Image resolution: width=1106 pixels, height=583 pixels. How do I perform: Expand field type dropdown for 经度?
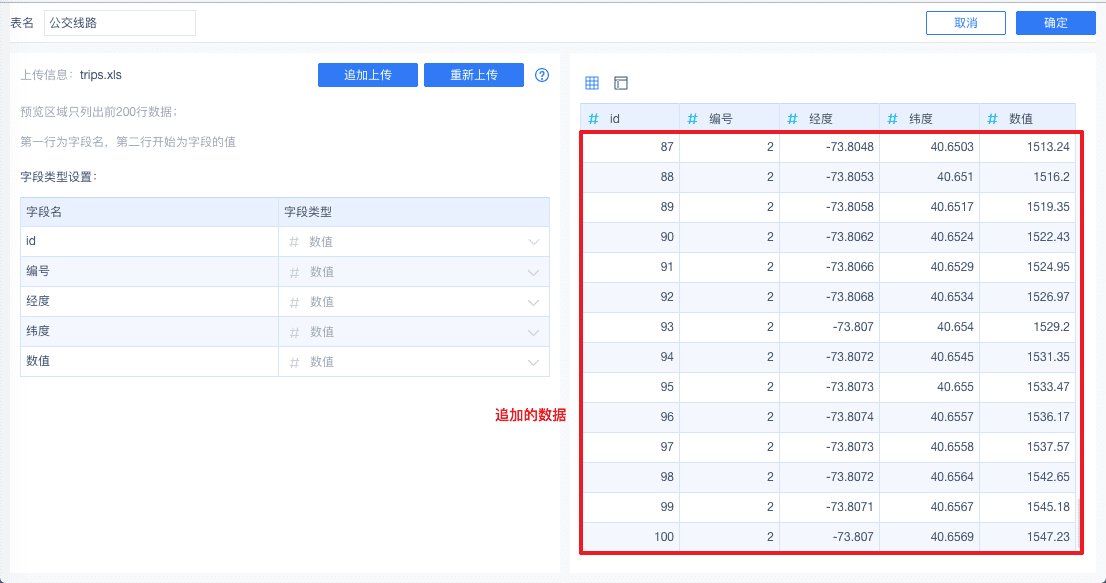click(534, 302)
